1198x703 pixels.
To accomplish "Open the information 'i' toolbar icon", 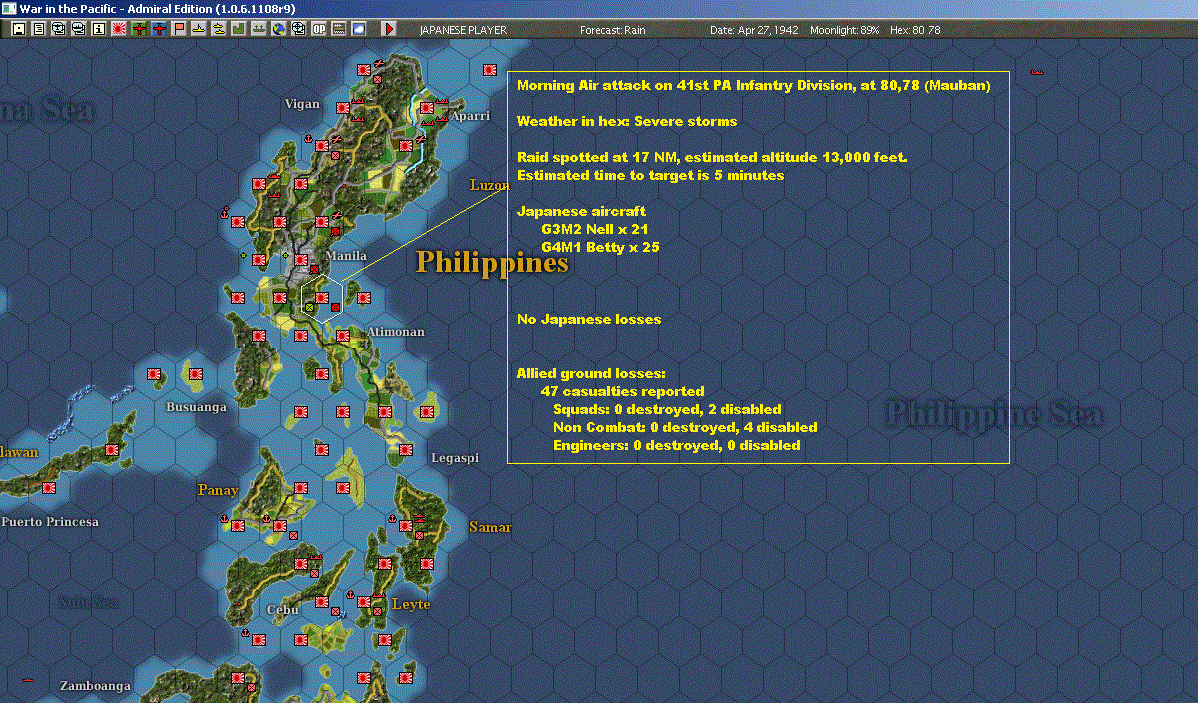I will point(99,29).
